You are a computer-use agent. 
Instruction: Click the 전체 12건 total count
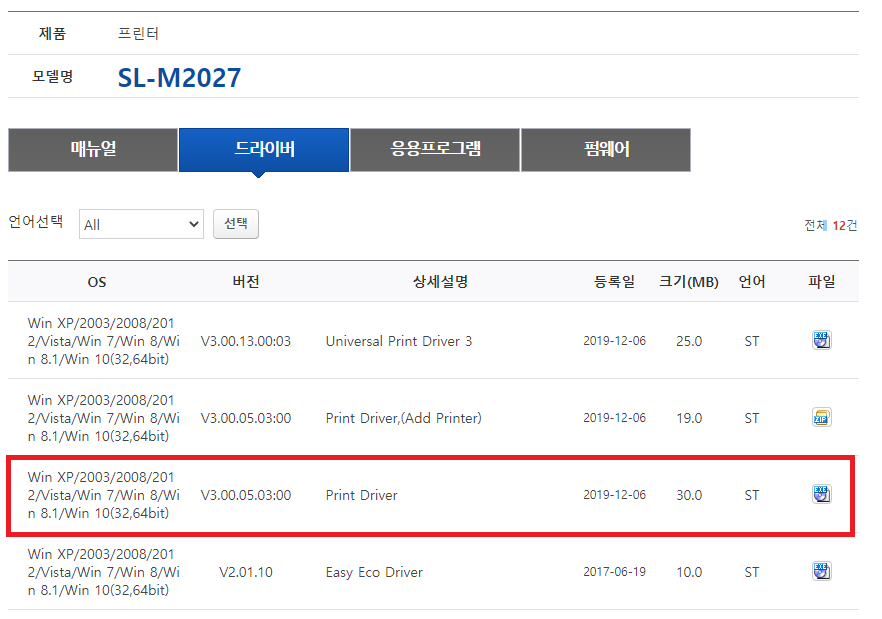pyautogui.click(x=831, y=226)
